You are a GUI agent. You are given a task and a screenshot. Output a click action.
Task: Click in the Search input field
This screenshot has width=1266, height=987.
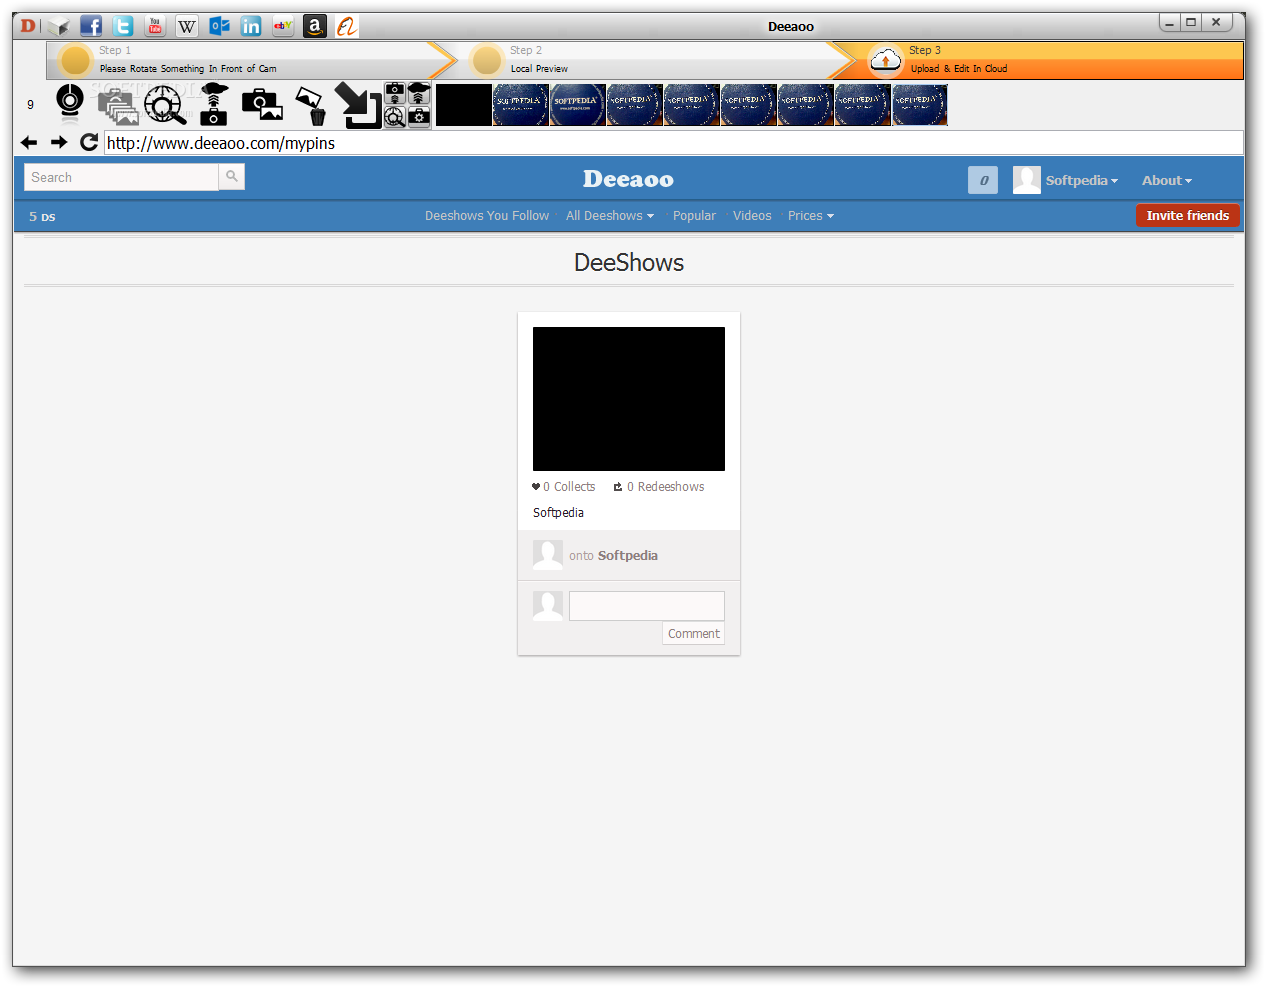121,177
